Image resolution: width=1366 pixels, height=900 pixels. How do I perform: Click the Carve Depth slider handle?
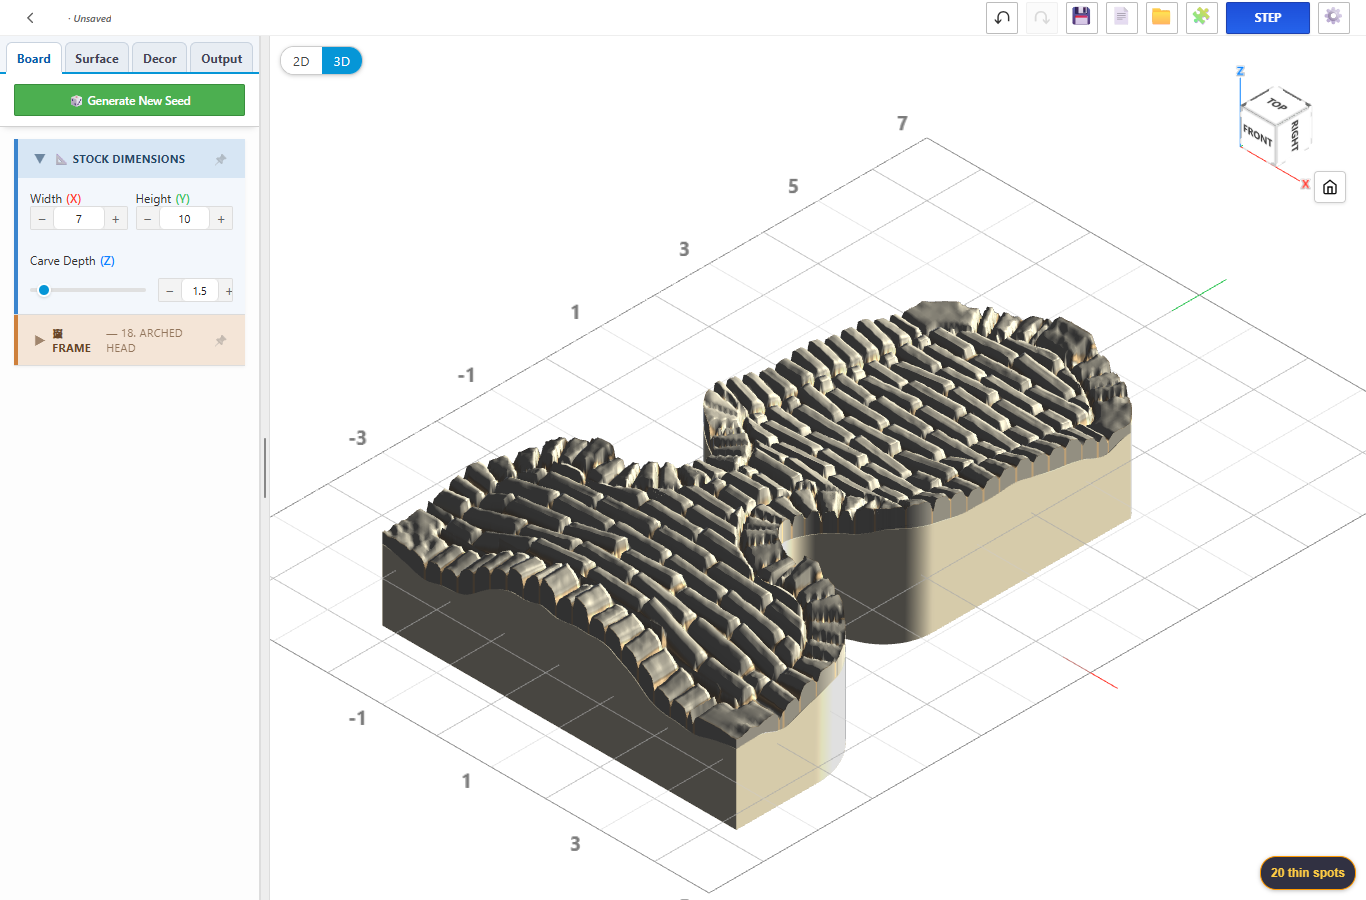44,290
